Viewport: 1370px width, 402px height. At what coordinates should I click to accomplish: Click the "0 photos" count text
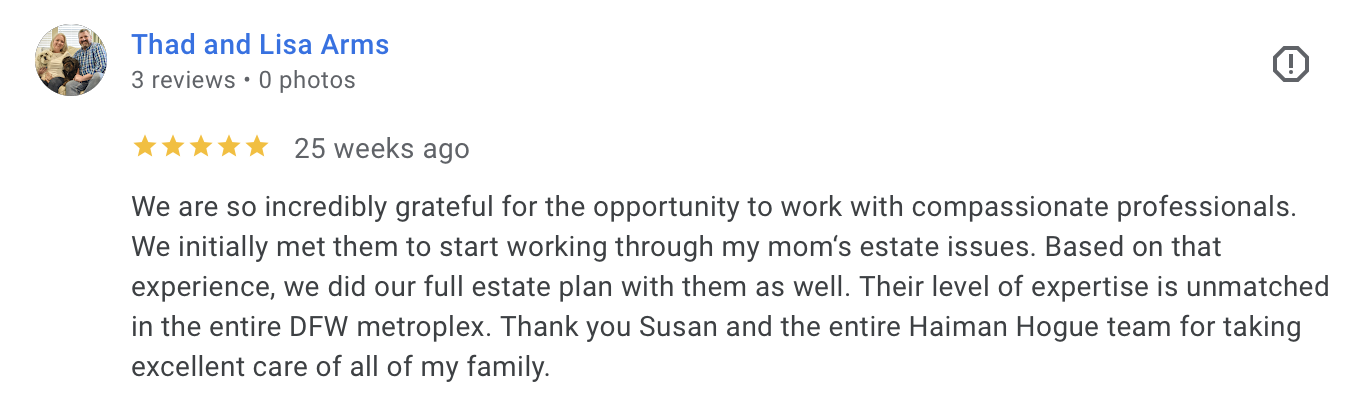307,80
